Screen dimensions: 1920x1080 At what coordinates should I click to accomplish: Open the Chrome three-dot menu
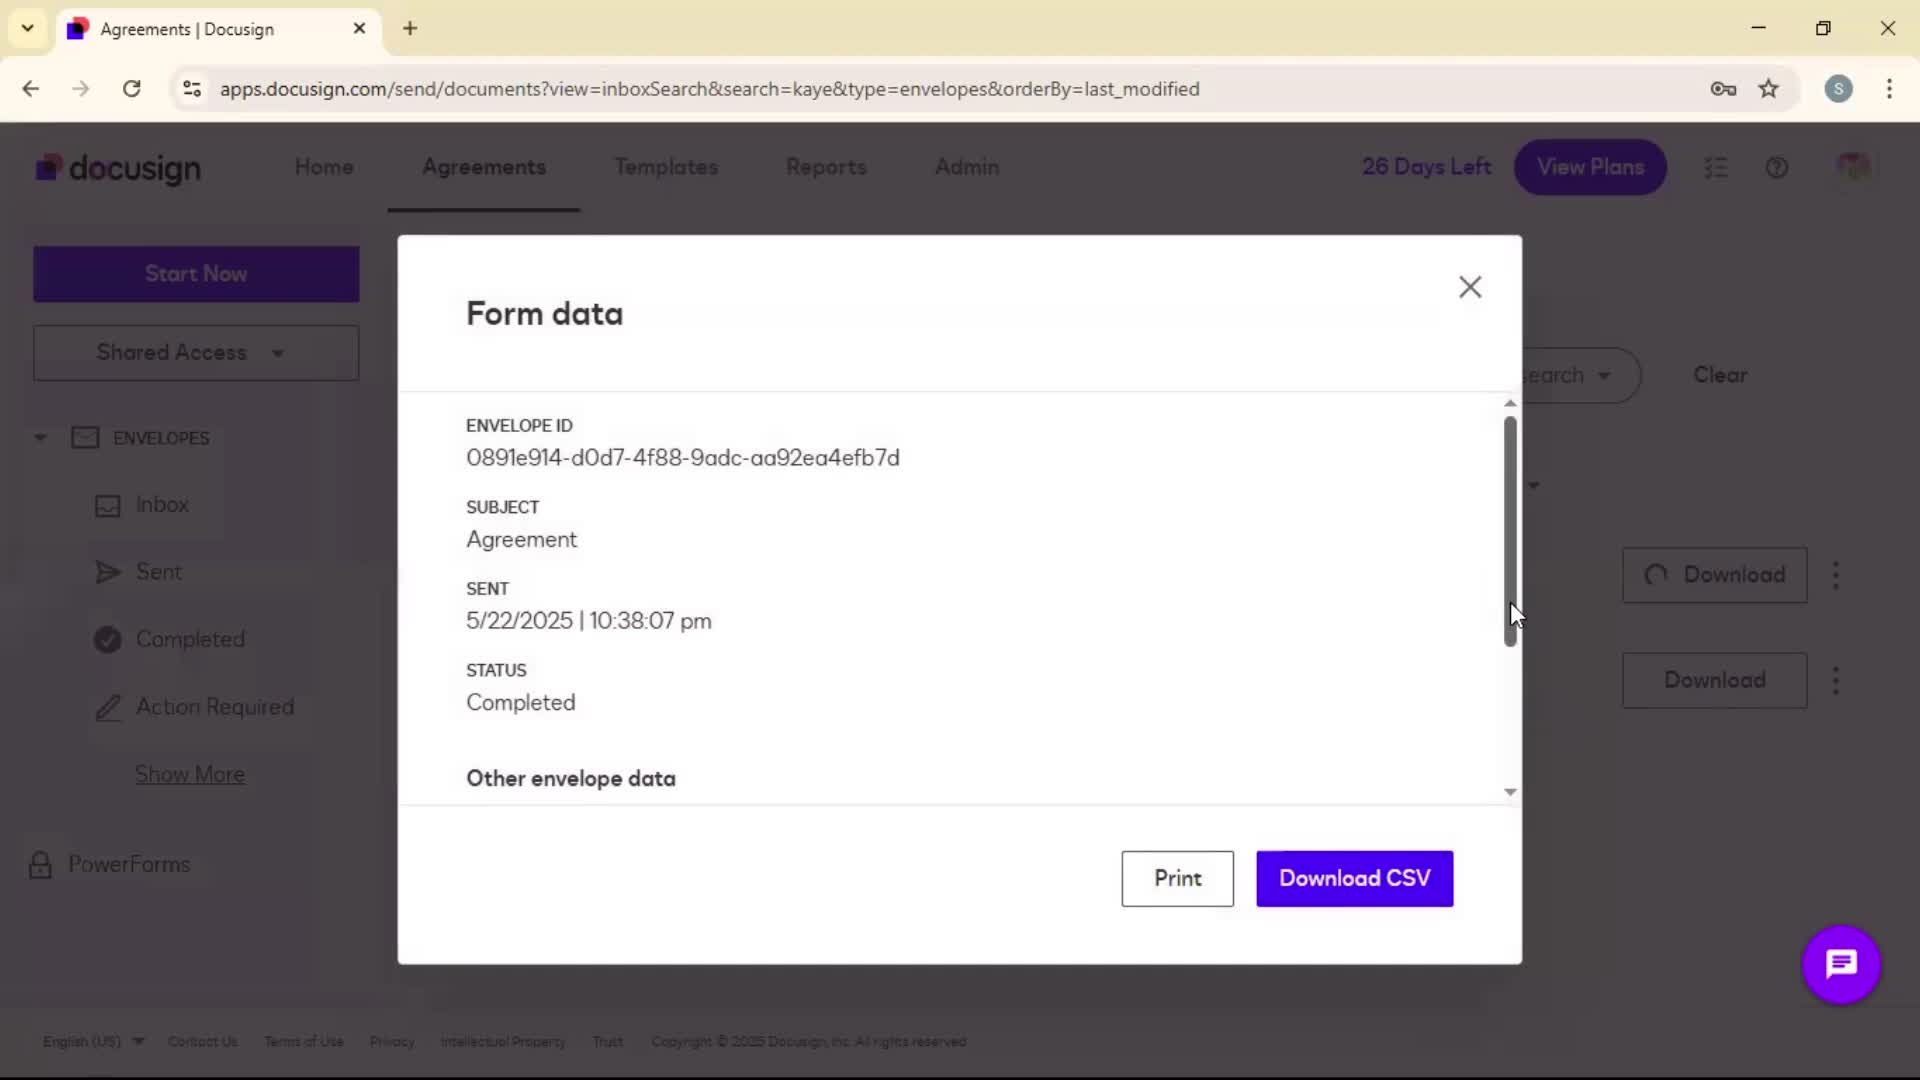1889,89
